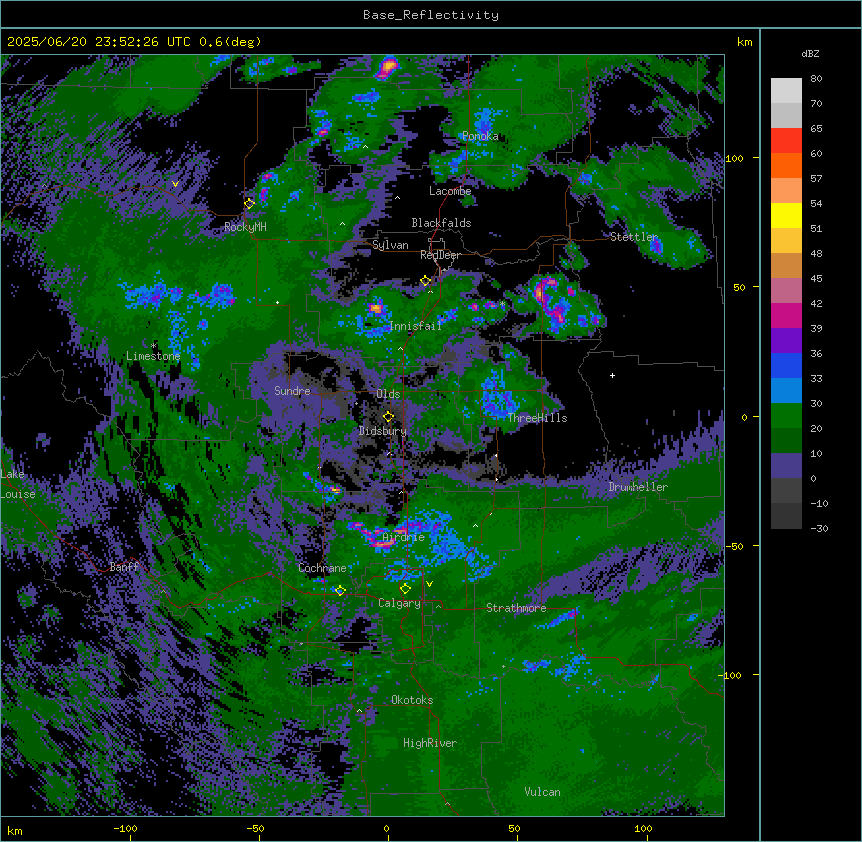This screenshot has width=862, height=842.
Task: Click the -100 tick on the bottom axis
Action: point(126,828)
